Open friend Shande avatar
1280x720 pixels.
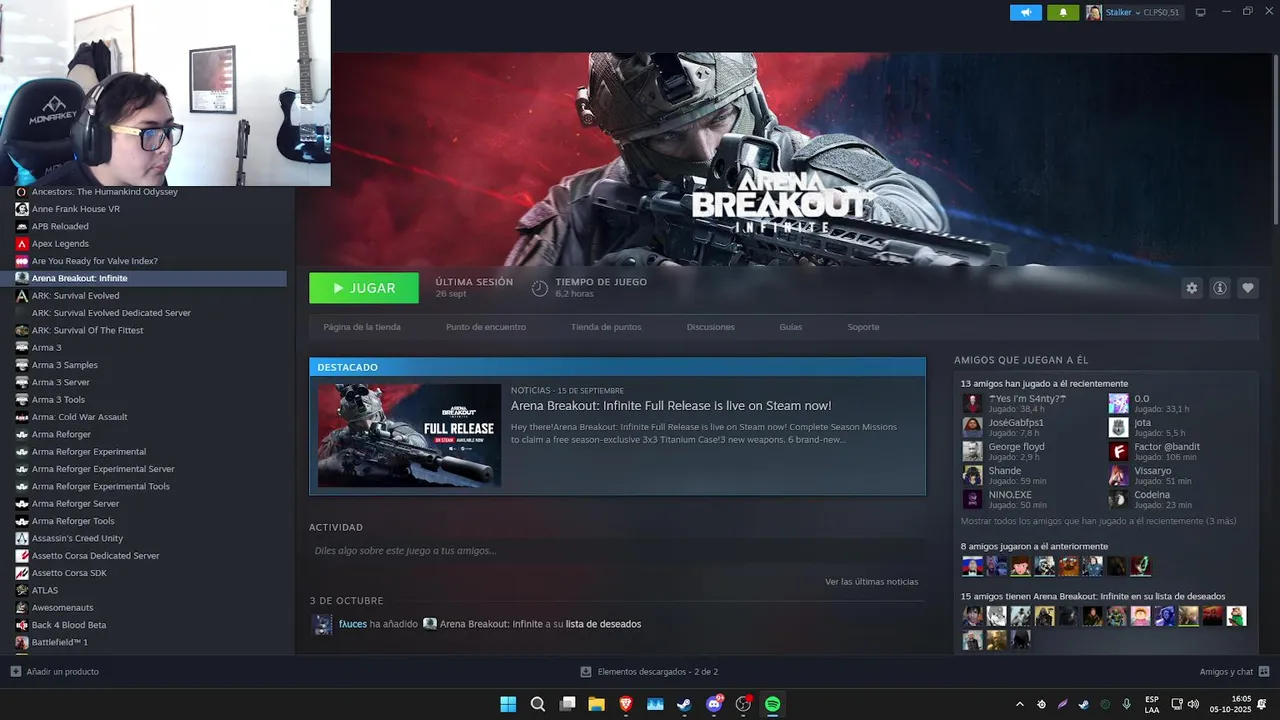pyautogui.click(x=972, y=475)
